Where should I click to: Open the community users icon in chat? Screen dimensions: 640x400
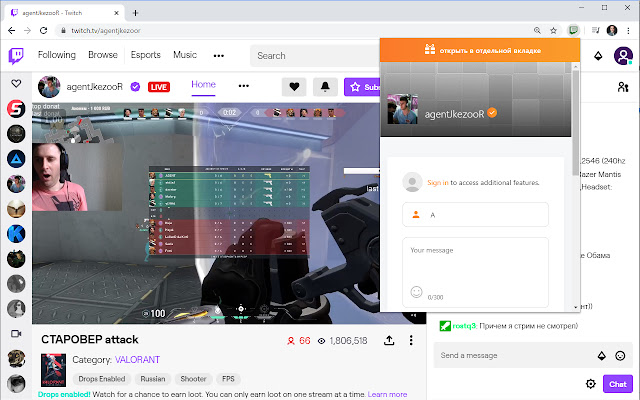pyautogui.click(x=623, y=87)
